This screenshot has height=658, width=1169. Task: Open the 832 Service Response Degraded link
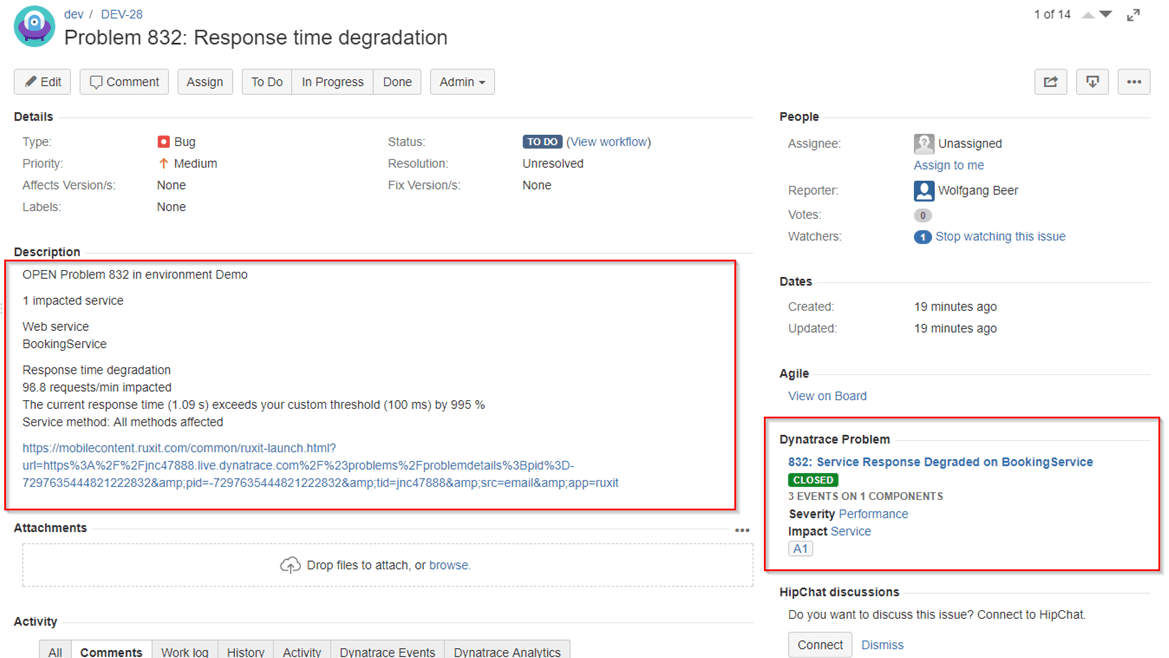940,462
